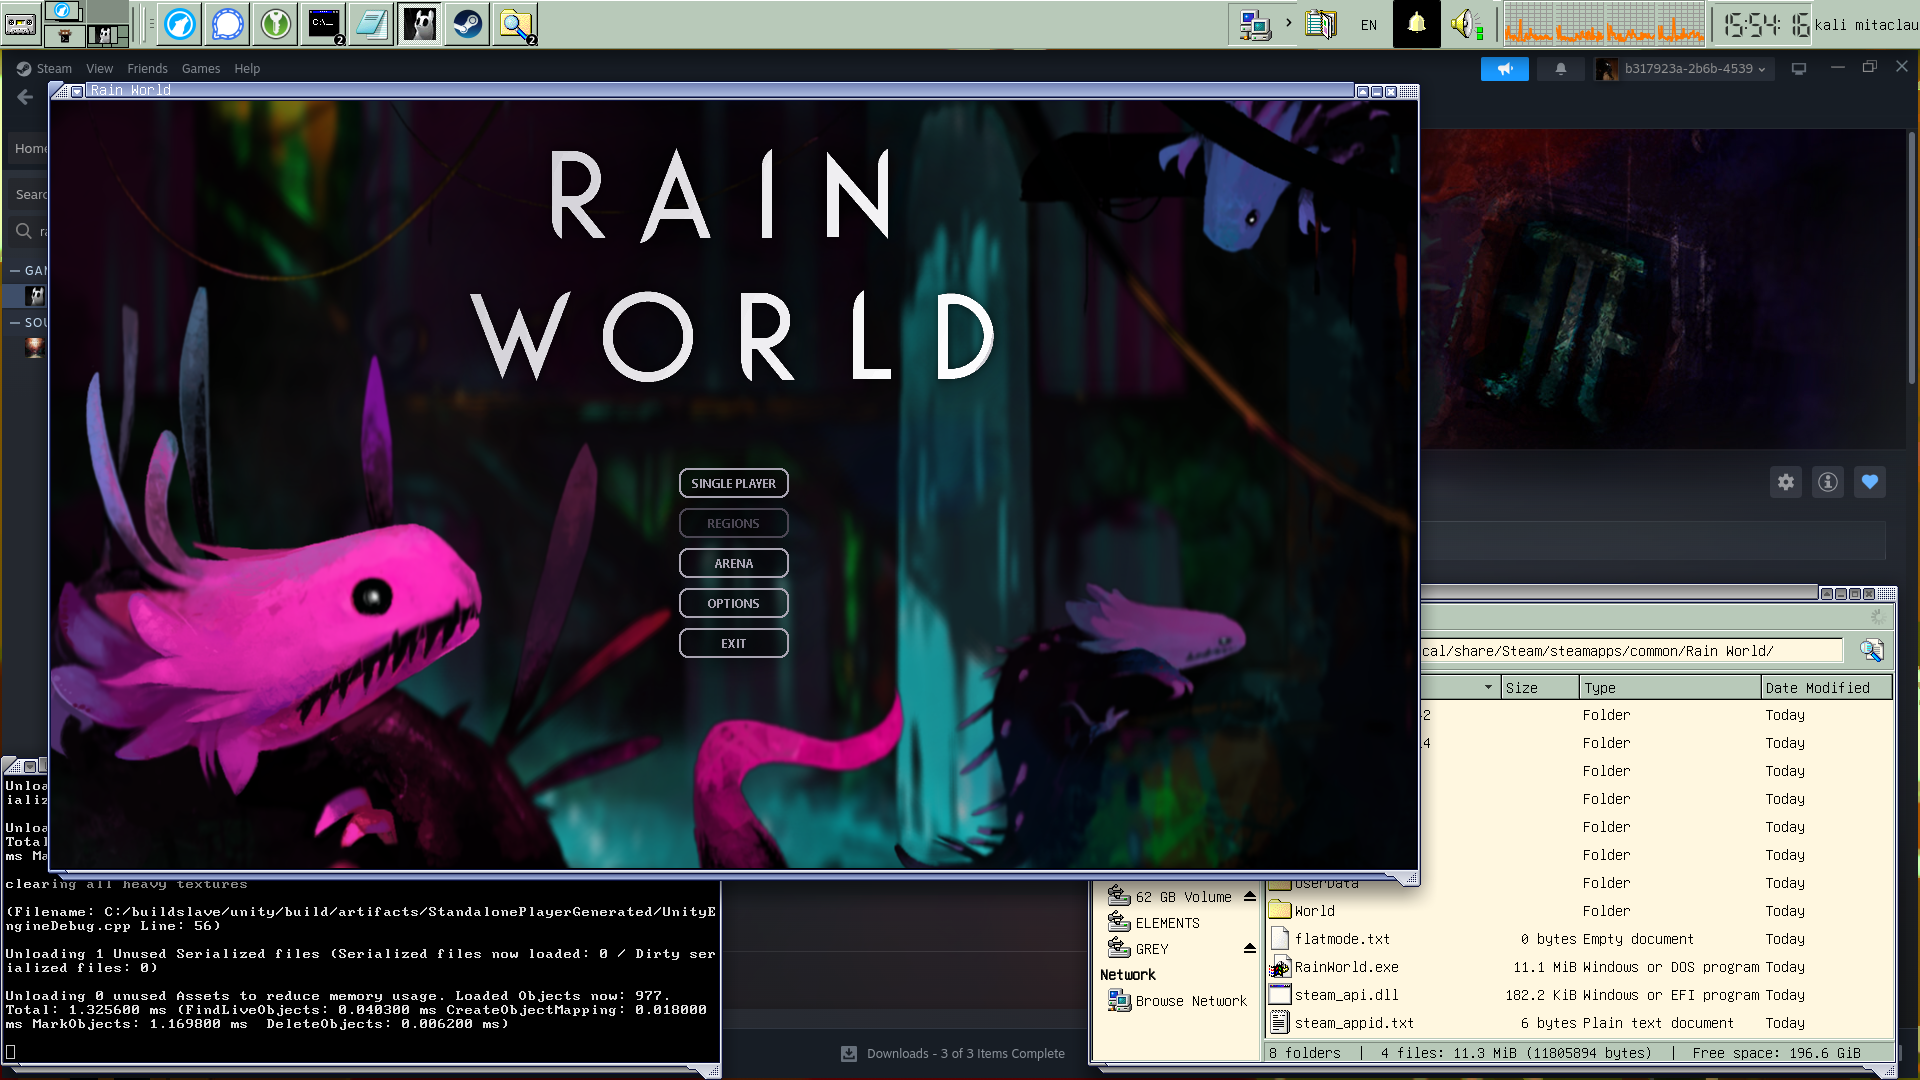Image resolution: width=1920 pixels, height=1080 pixels.
Task: Click the notifications bell in Steam
Action: click(x=1561, y=68)
